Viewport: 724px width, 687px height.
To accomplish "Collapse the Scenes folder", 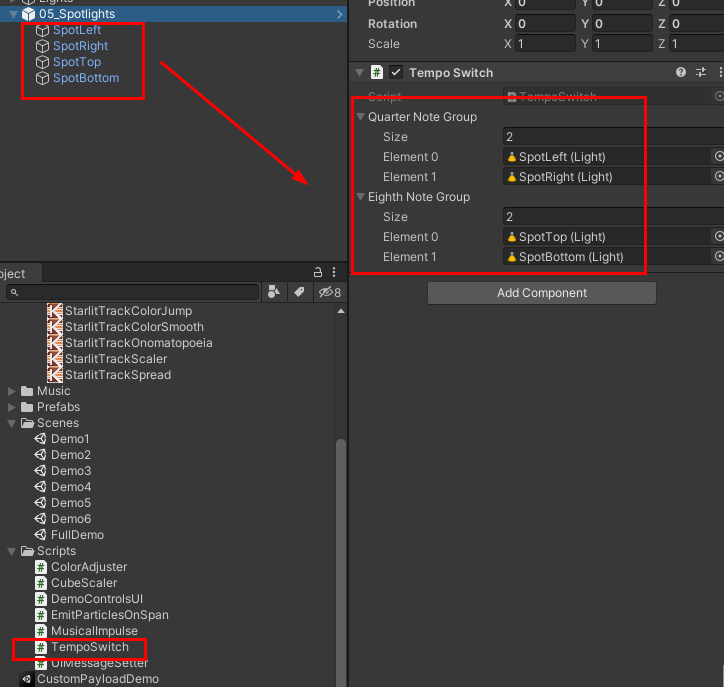I will [12, 423].
